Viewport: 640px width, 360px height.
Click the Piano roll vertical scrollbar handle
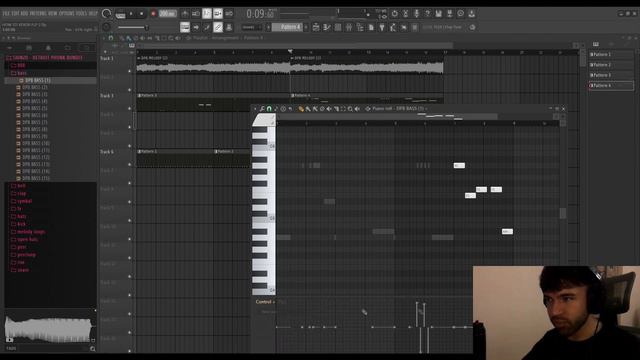563,213
